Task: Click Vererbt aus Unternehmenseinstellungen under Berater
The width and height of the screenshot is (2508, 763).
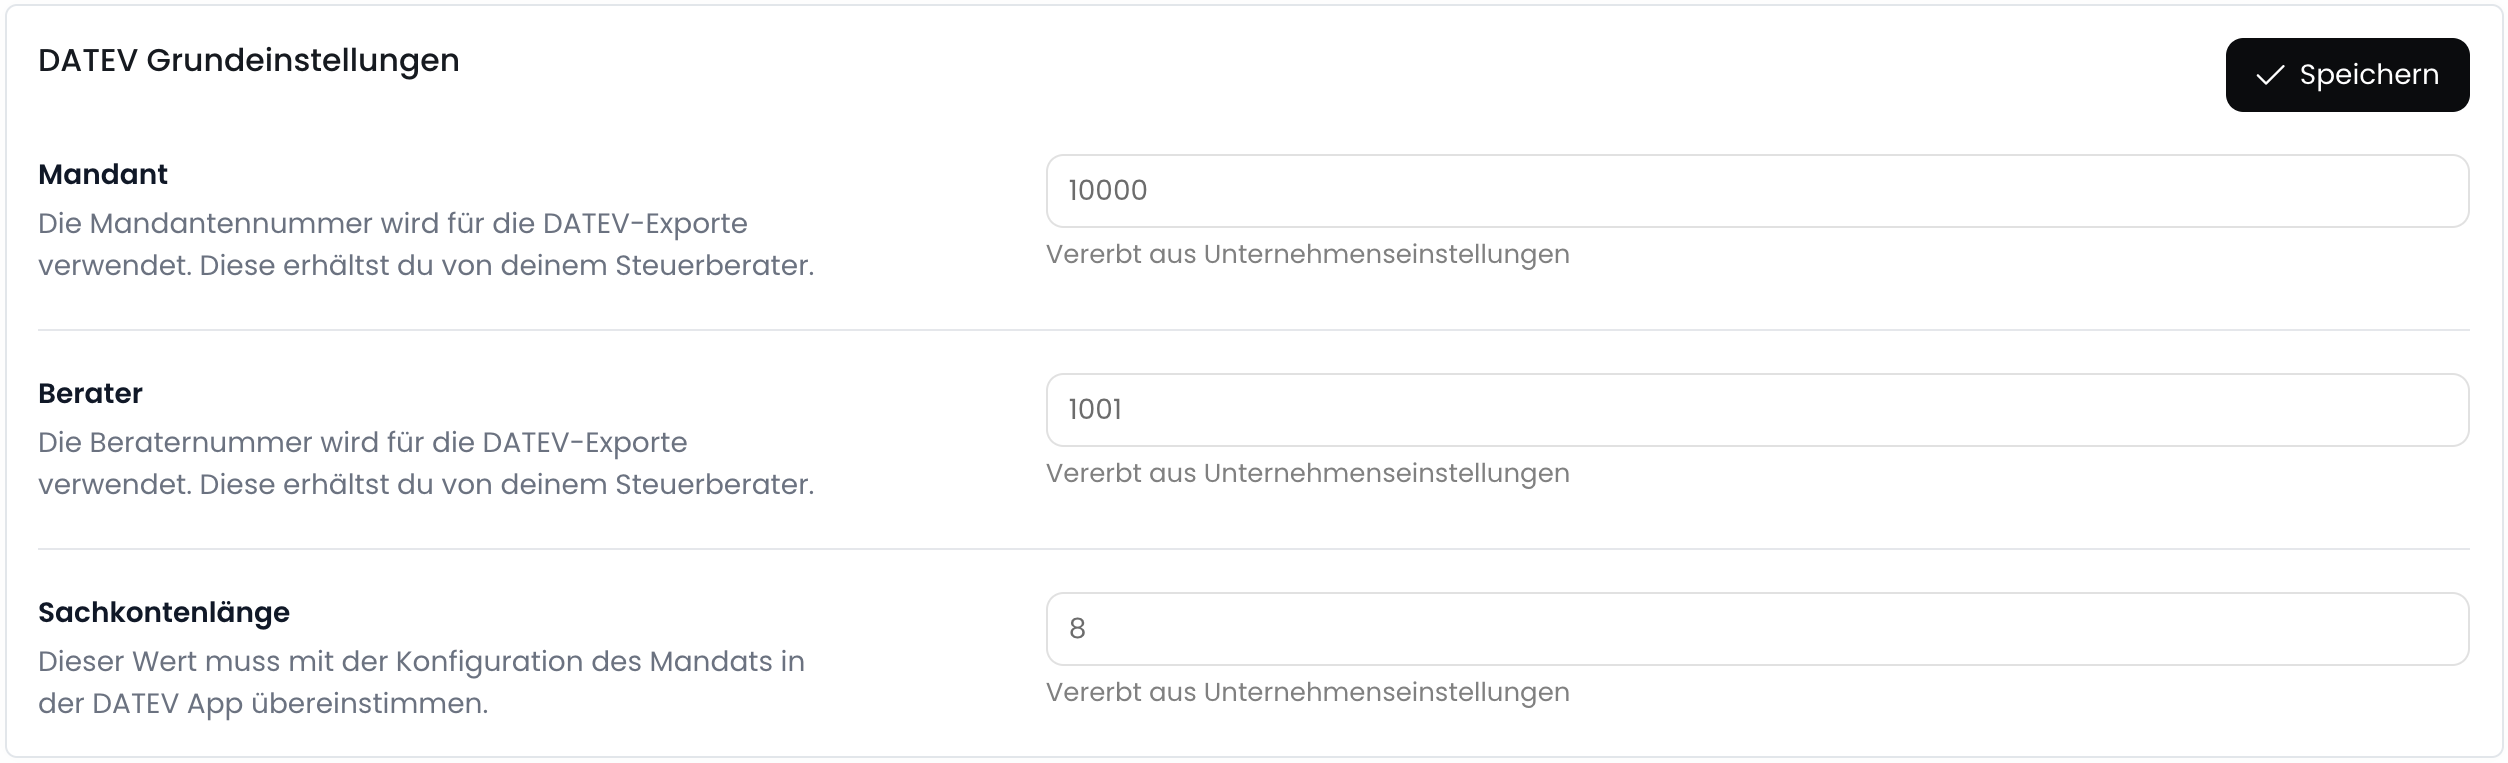Action: [1306, 472]
